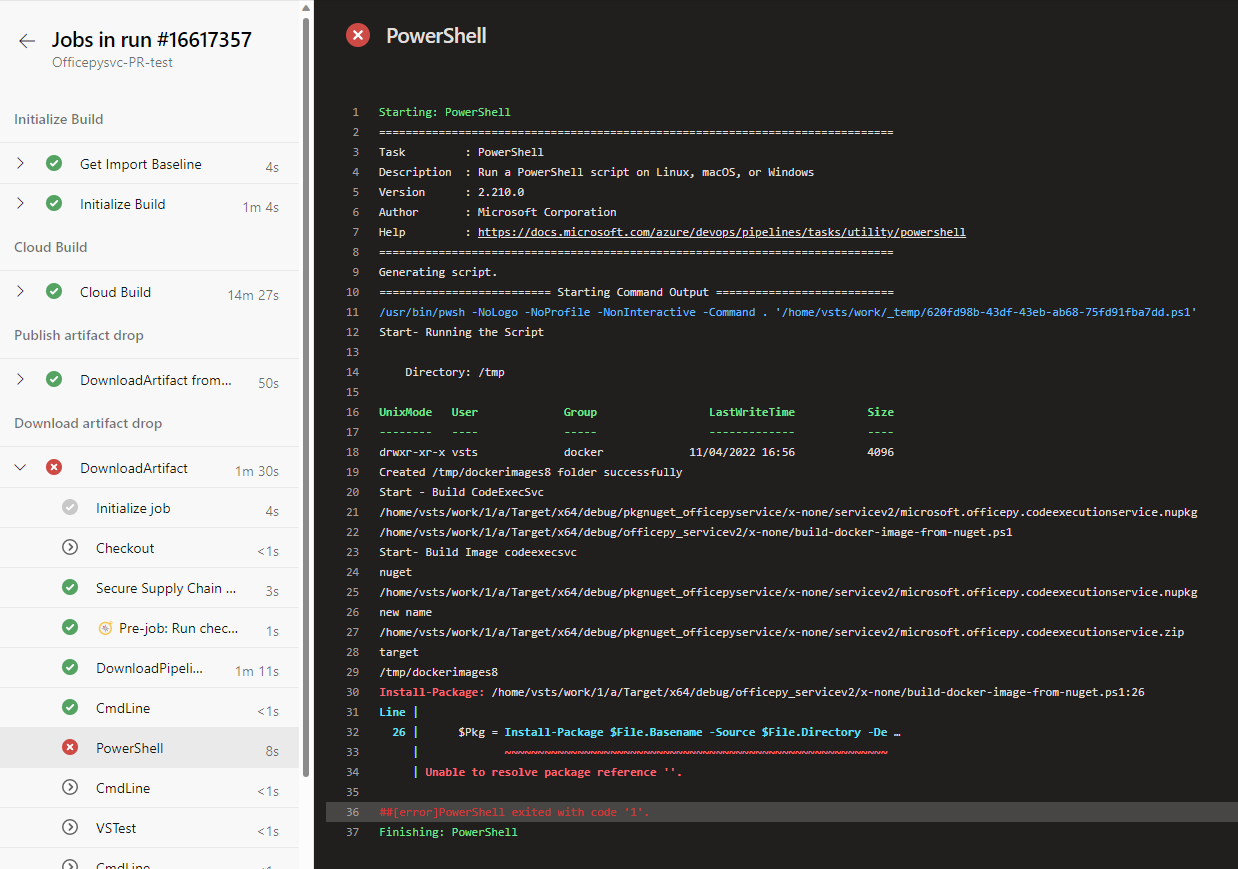Click the orange decorator icon before Pre-job text
The image size is (1238, 869).
(x=105, y=628)
